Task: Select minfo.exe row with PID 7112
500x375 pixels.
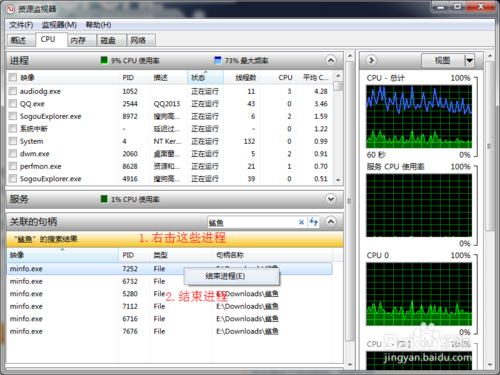Action: pos(169,306)
